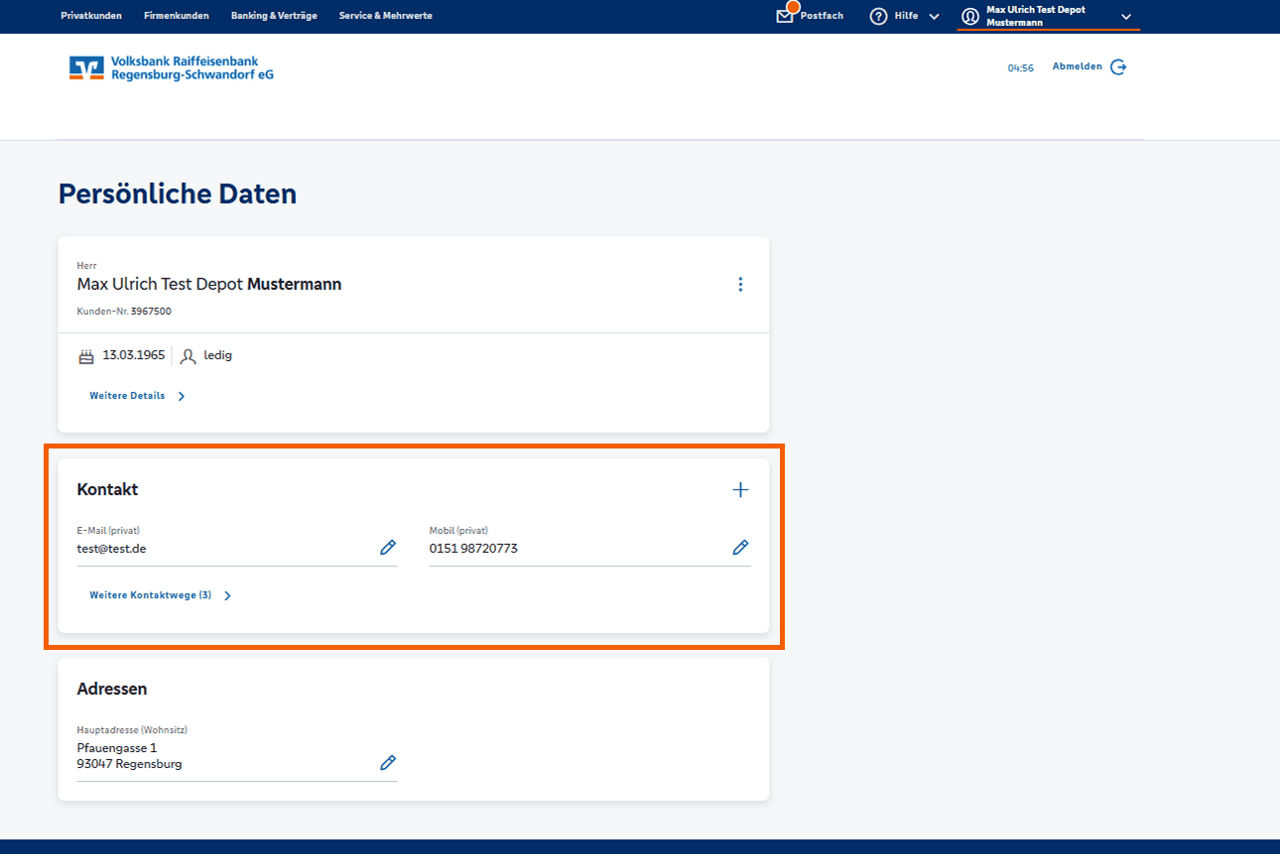The height and width of the screenshot is (854, 1280).
Task: Click the test@test.de email field
Action: [x=112, y=548]
